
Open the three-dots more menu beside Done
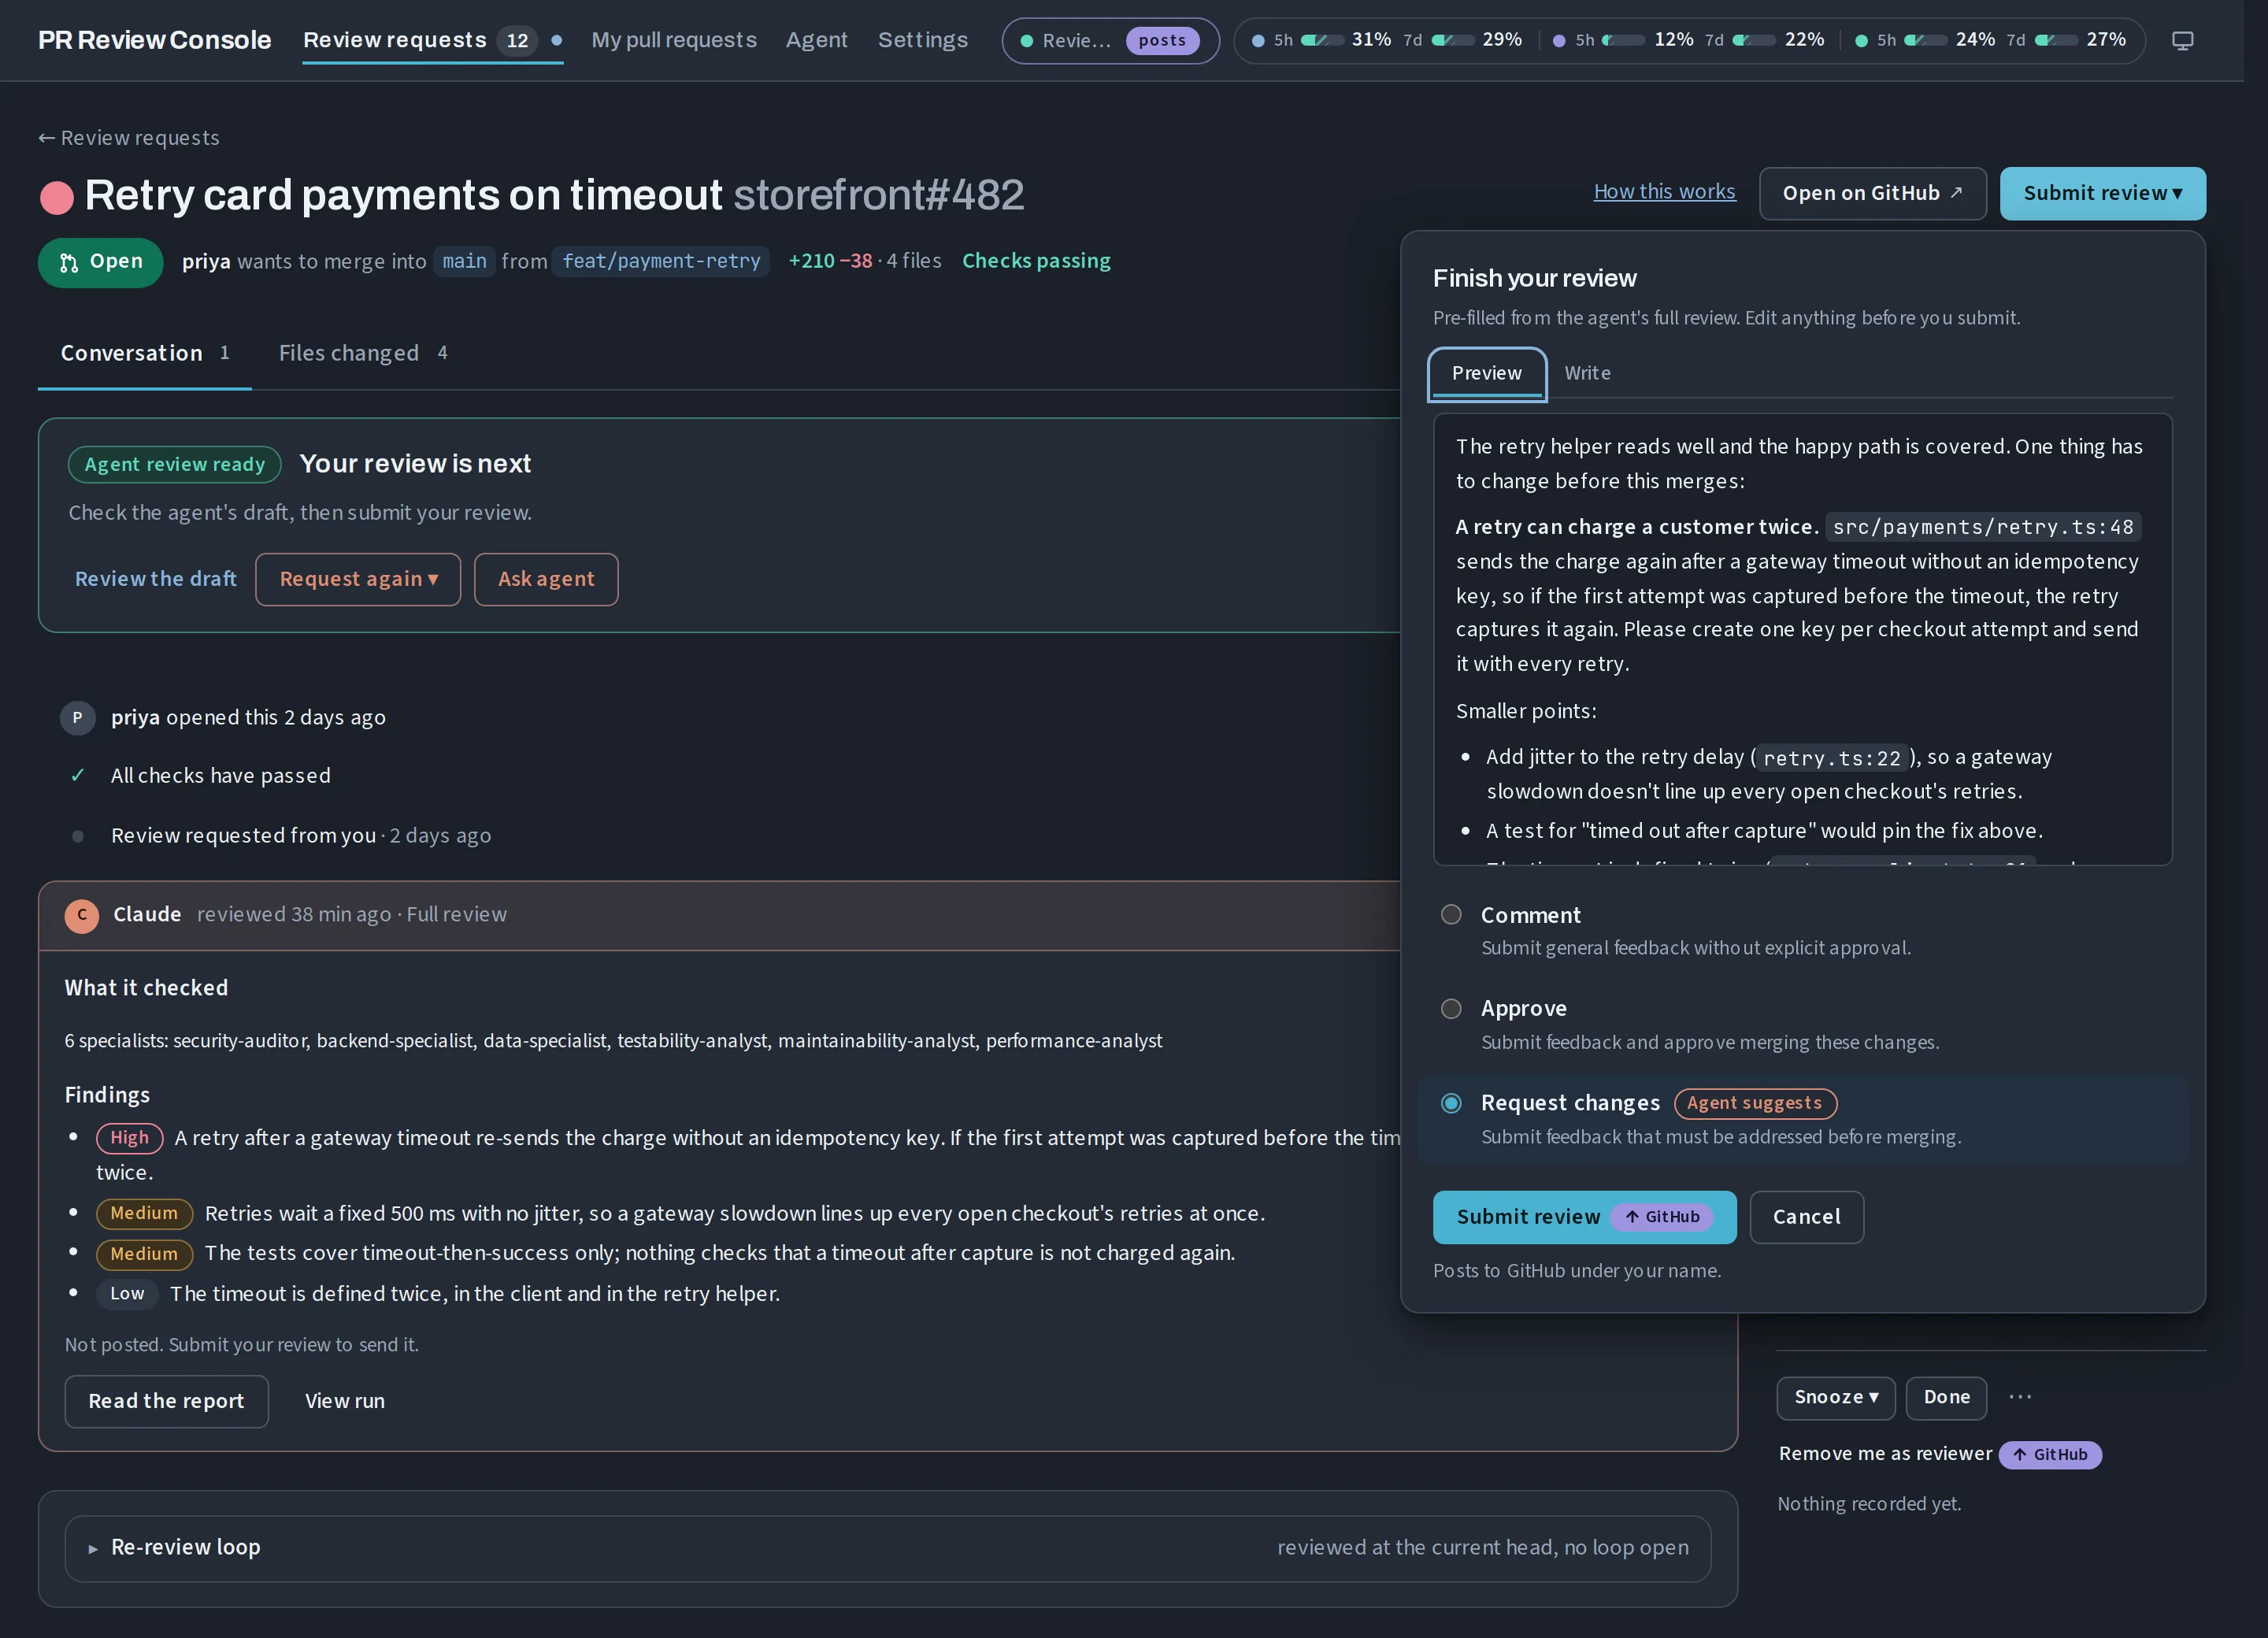[x=2020, y=1397]
